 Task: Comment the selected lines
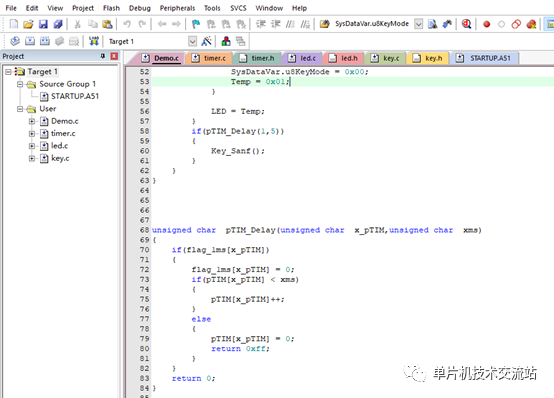pyautogui.click(x=290, y=24)
